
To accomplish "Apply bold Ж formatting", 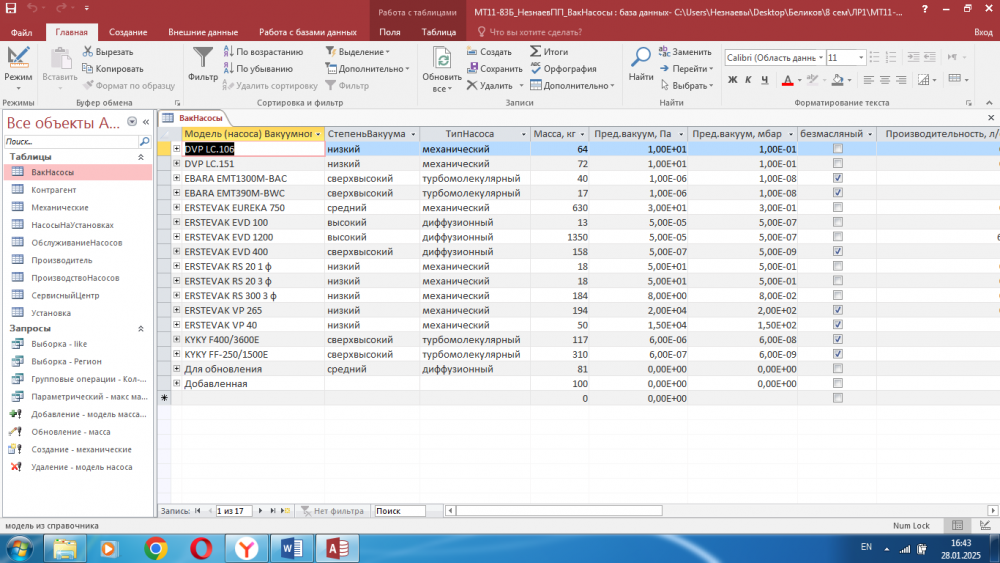I will [733, 80].
